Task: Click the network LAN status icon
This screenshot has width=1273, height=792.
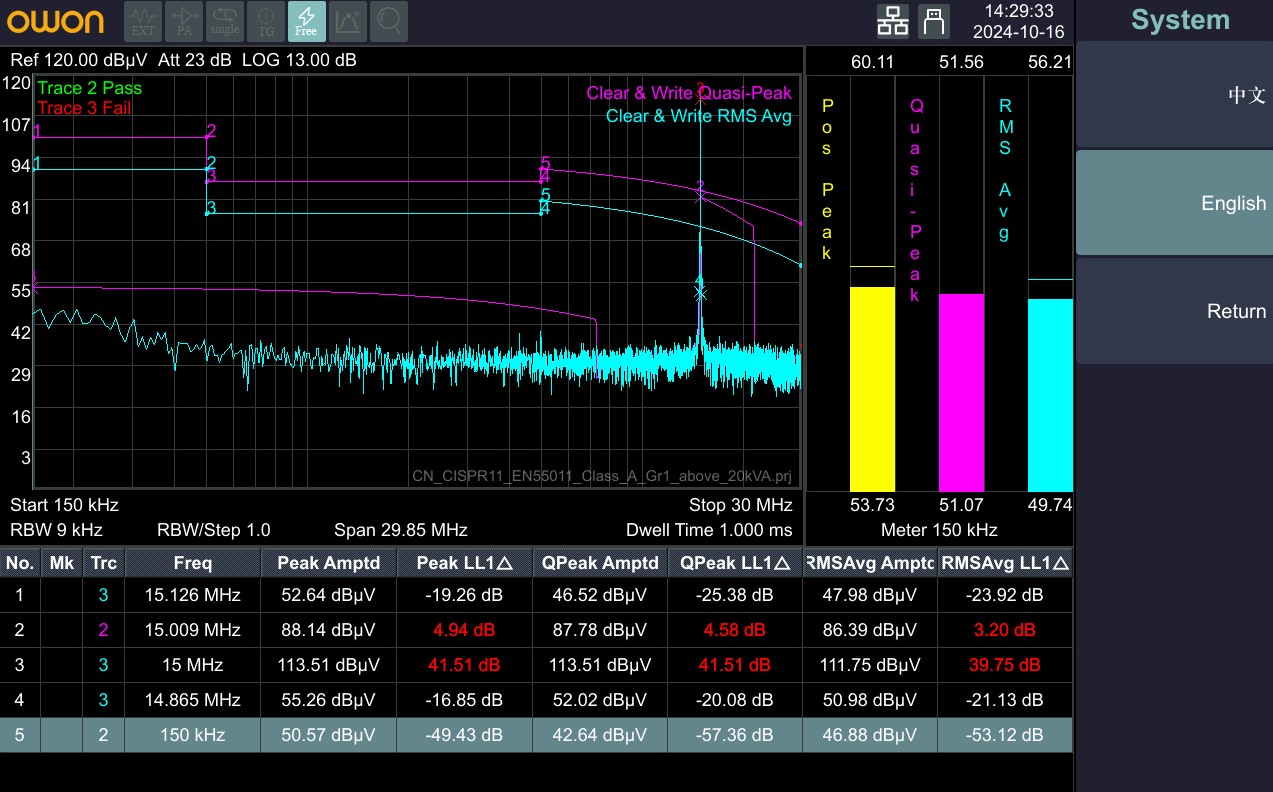Action: tap(892, 20)
